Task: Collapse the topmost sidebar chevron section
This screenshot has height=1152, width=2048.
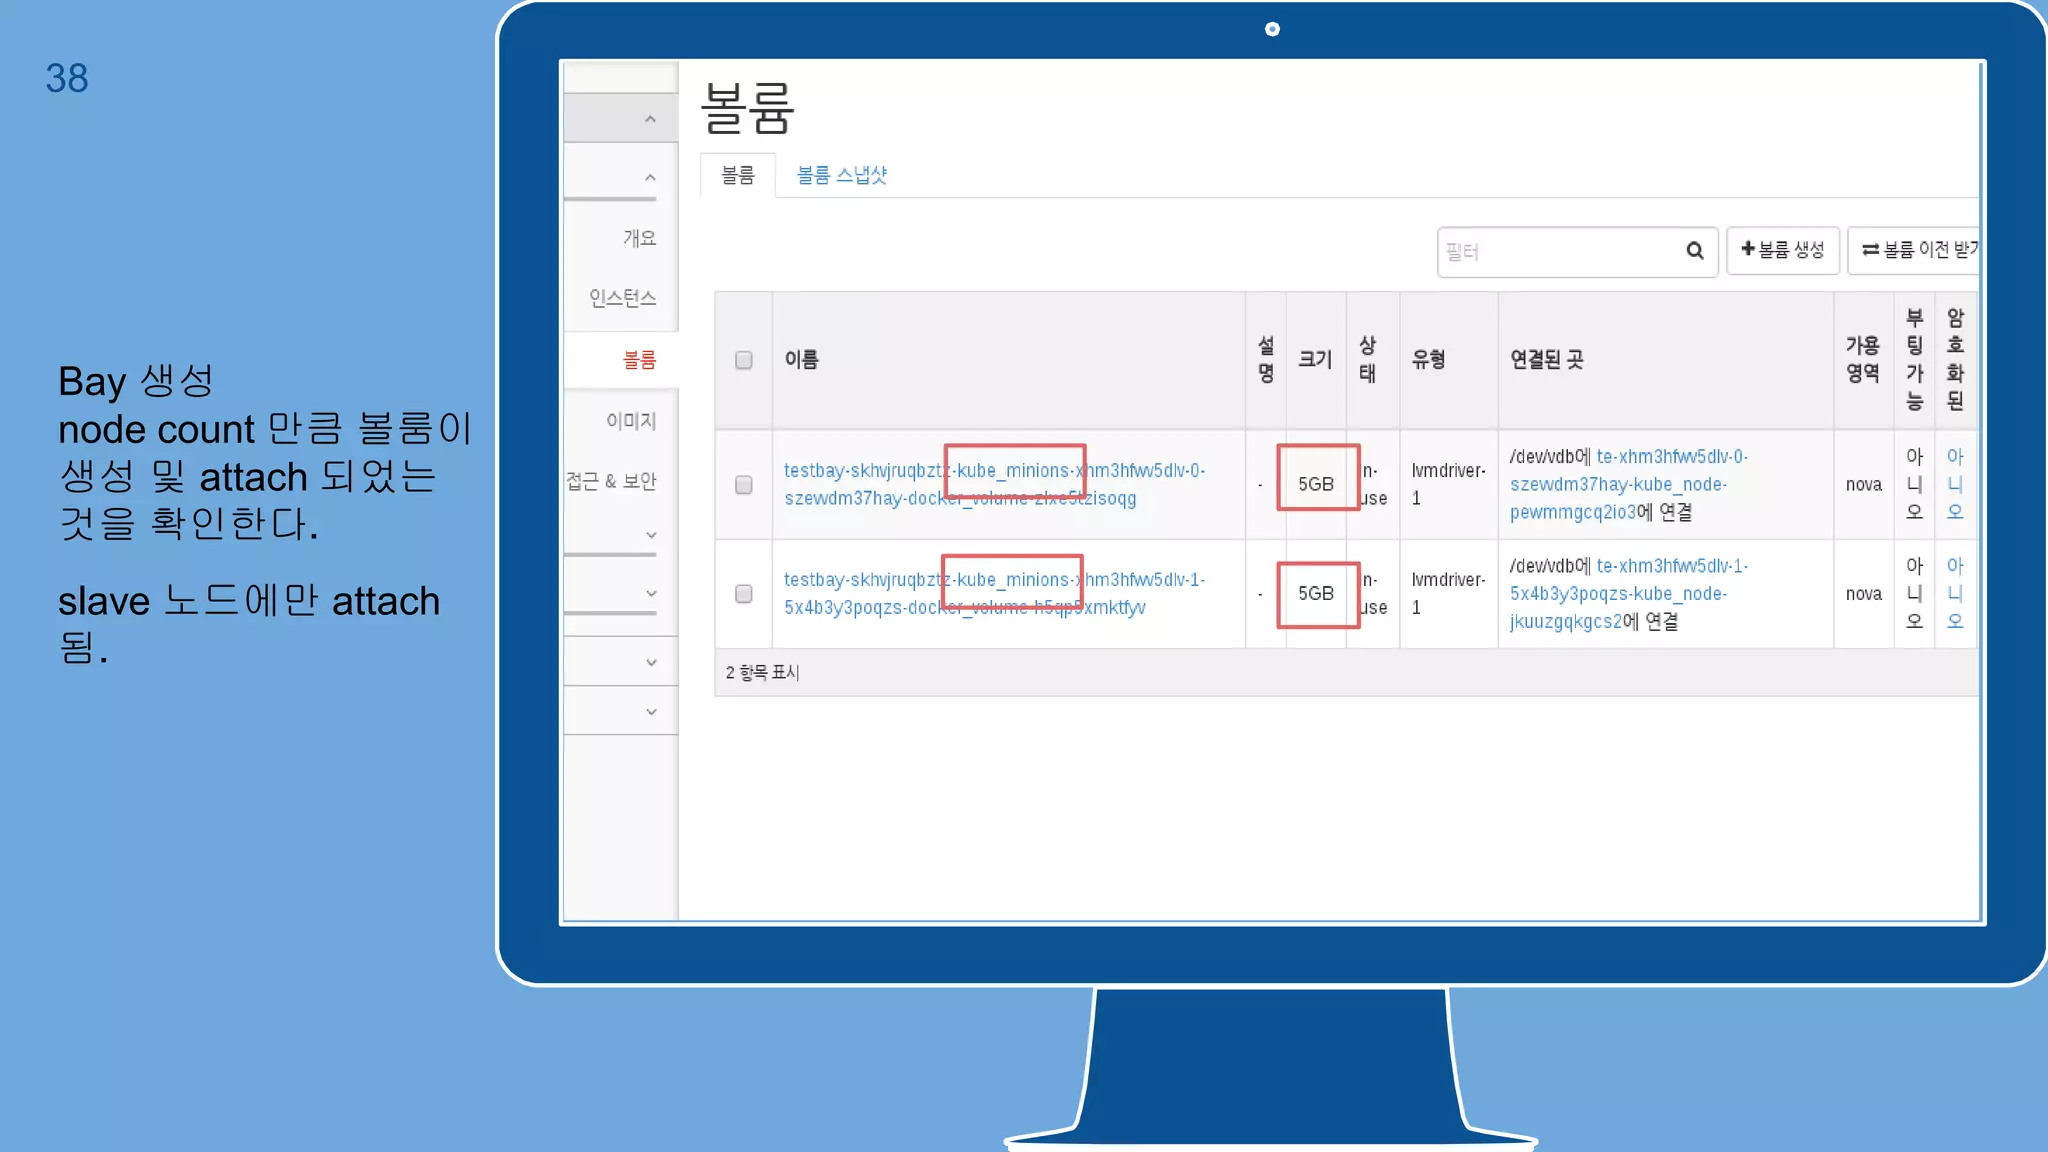Action: [650, 119]
